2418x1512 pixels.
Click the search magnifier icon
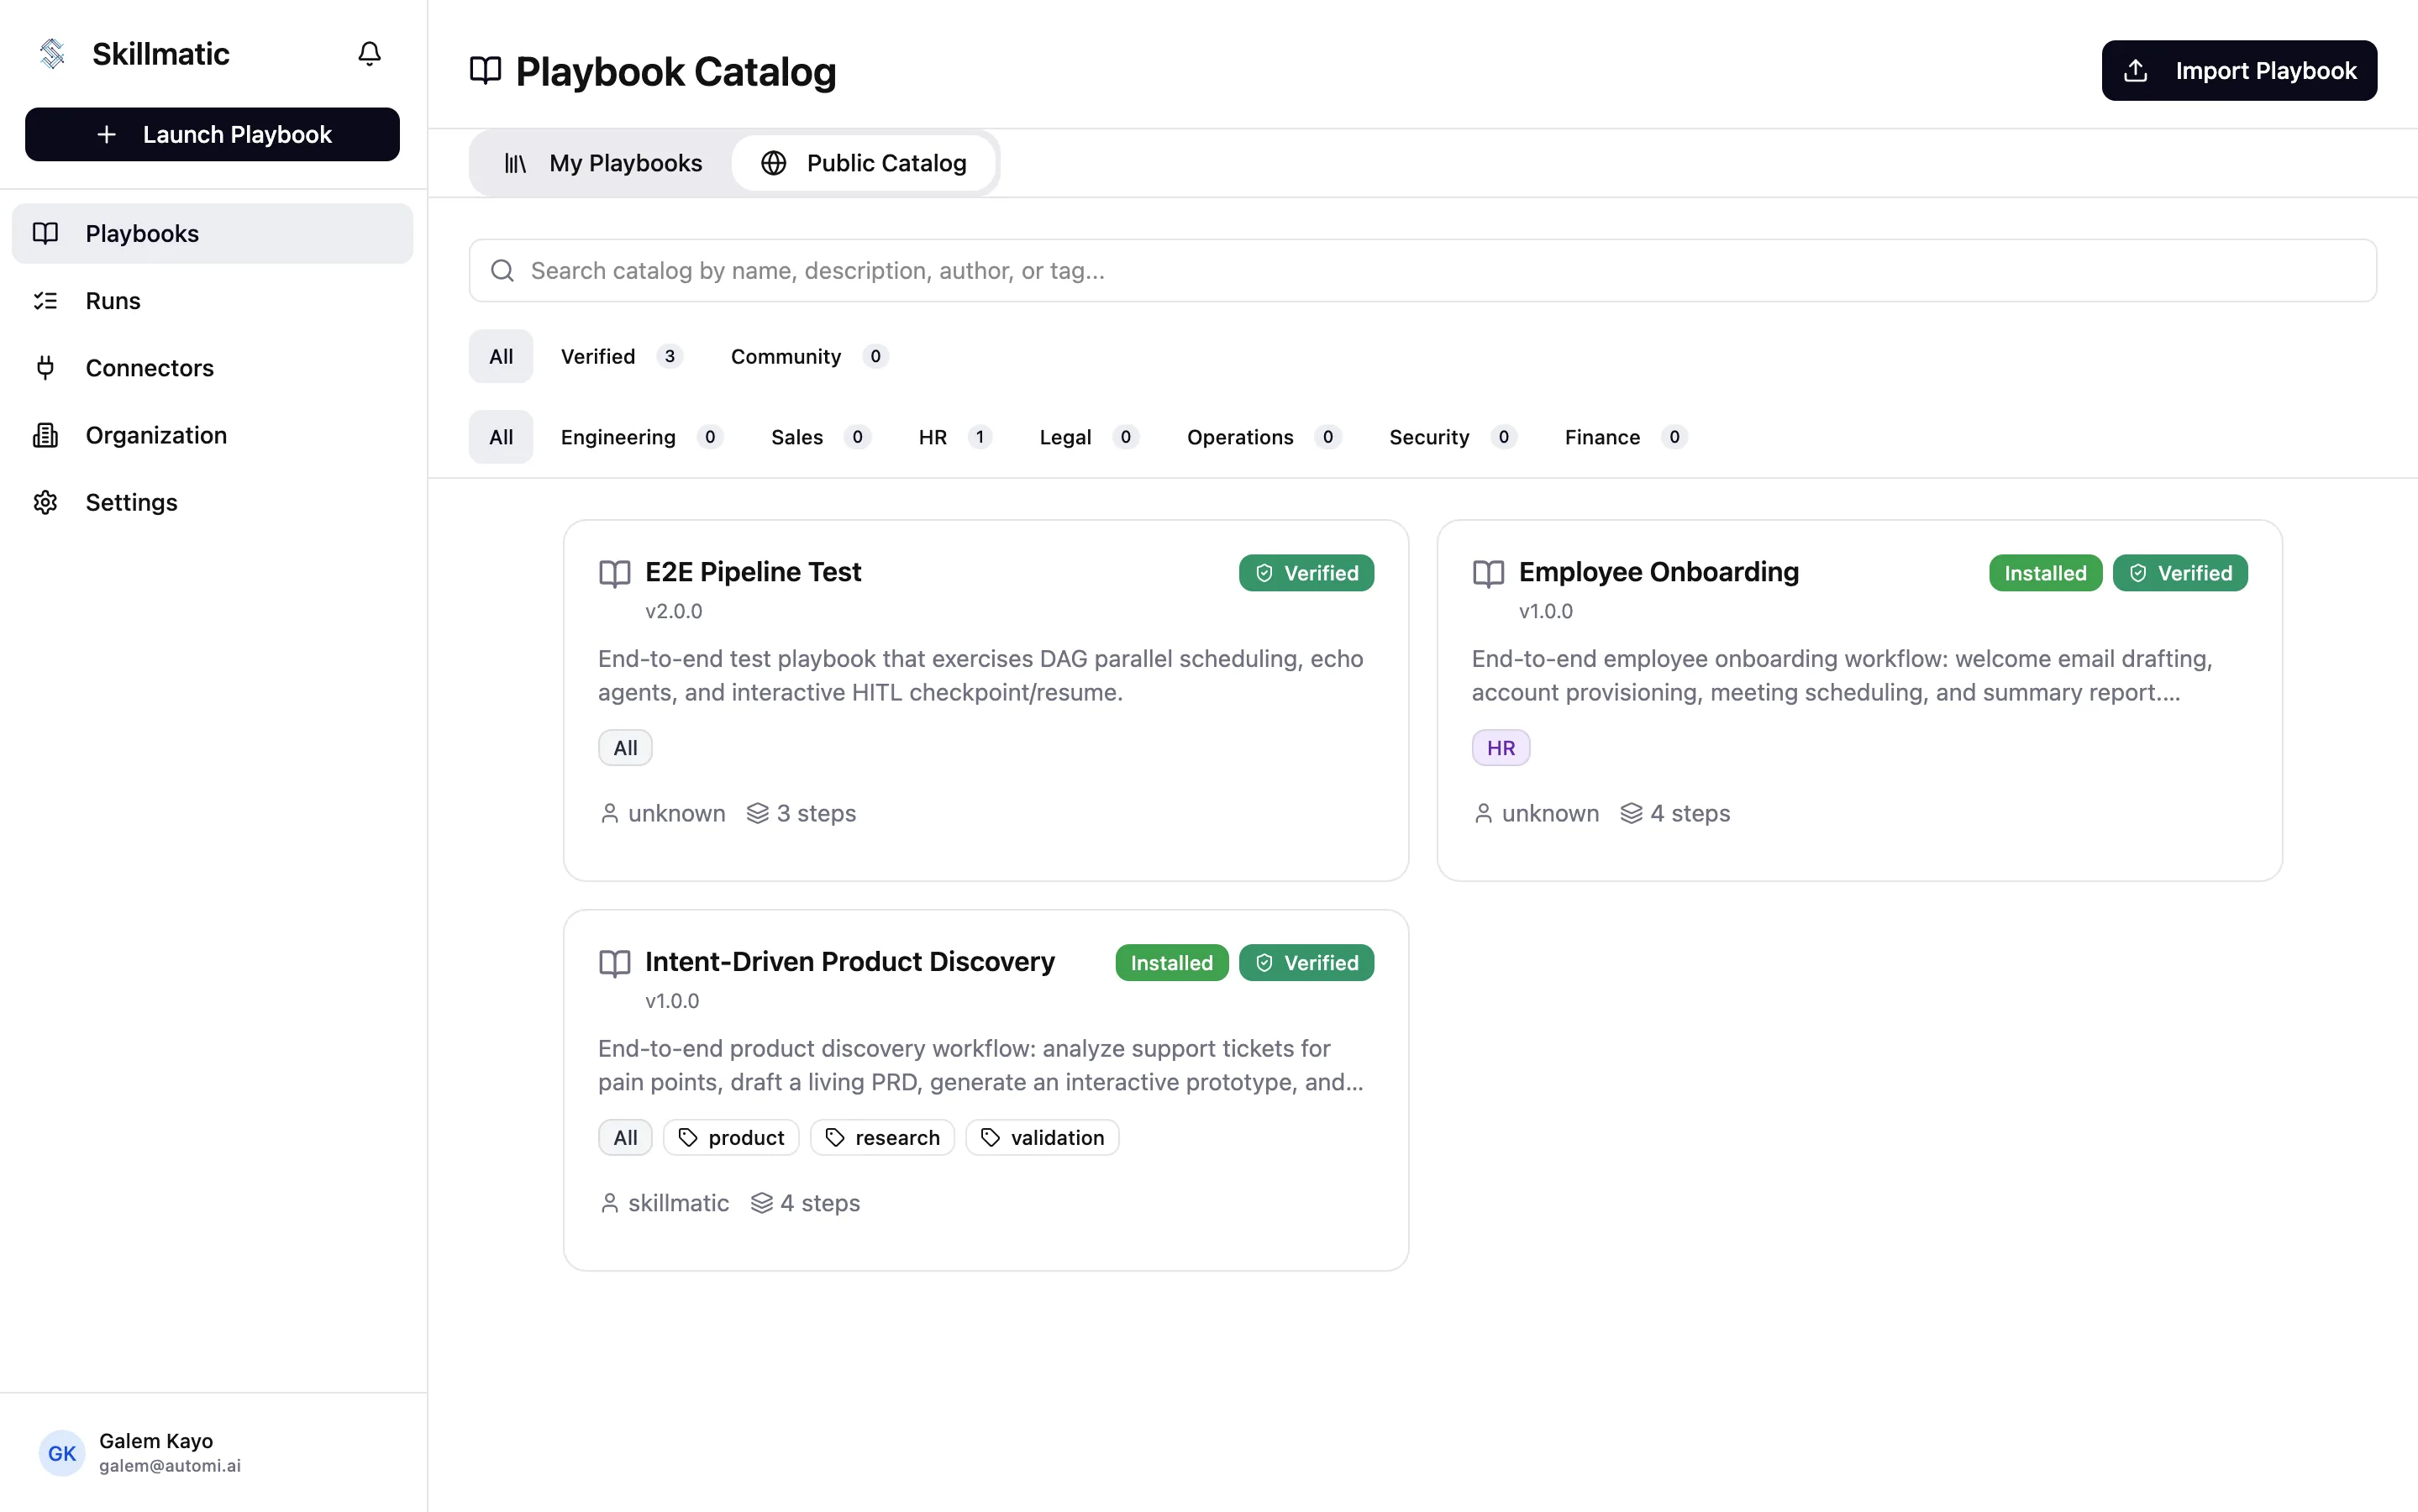502,271
